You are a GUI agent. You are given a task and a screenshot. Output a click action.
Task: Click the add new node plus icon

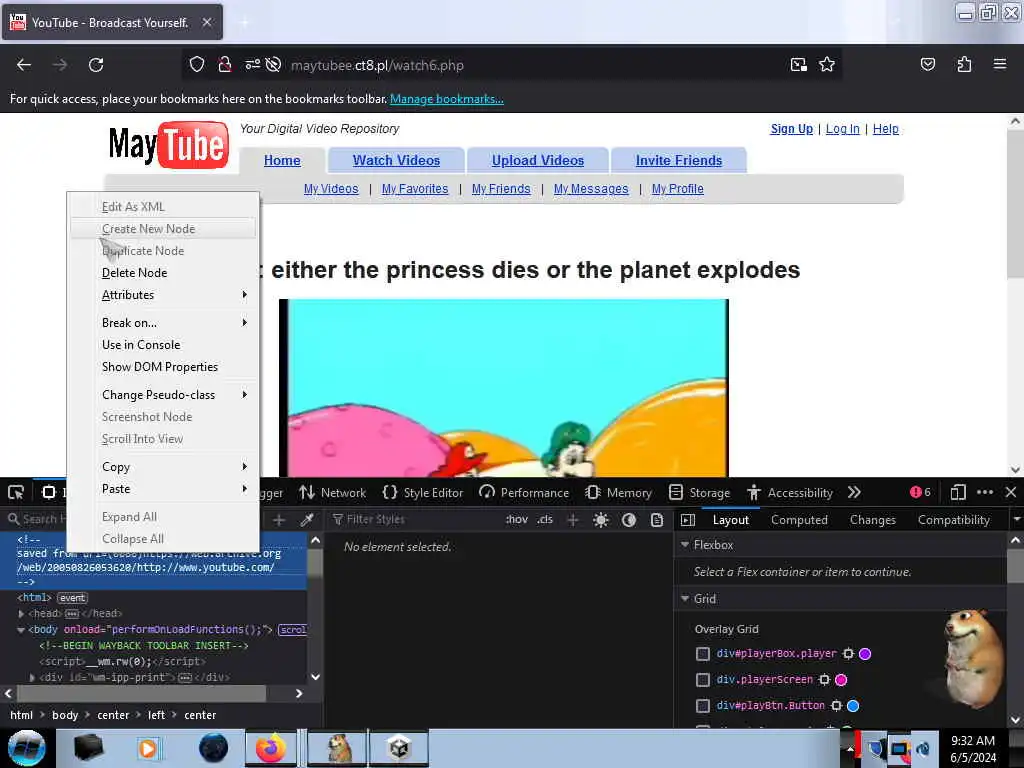click(x=279, y=520)
